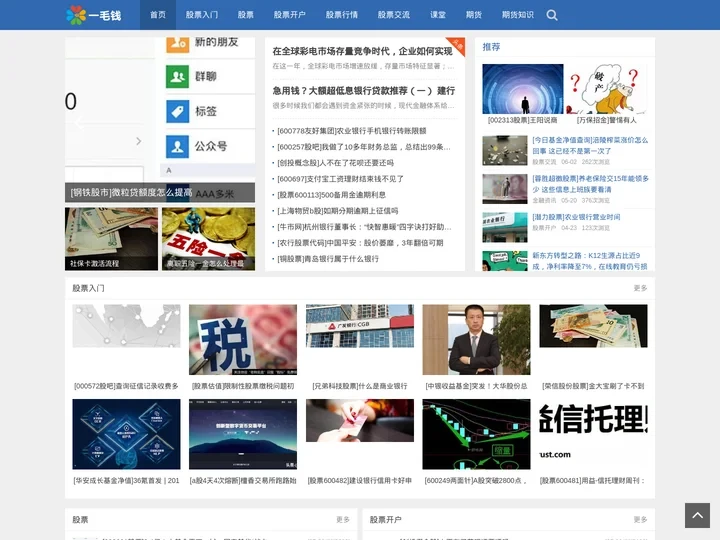The width and height of the screenshot is (720, 540).
Task: Click the 股票开户 section heading
Action: [386, 519]
